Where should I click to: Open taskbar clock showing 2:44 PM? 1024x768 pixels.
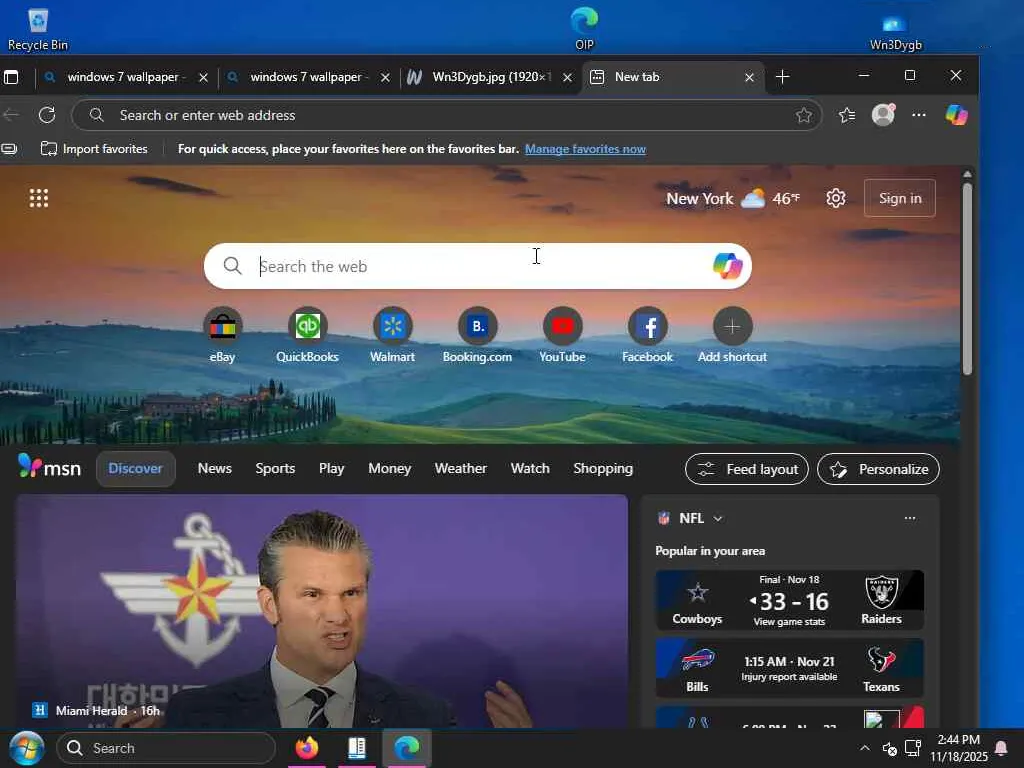click(x=959, y=748)
